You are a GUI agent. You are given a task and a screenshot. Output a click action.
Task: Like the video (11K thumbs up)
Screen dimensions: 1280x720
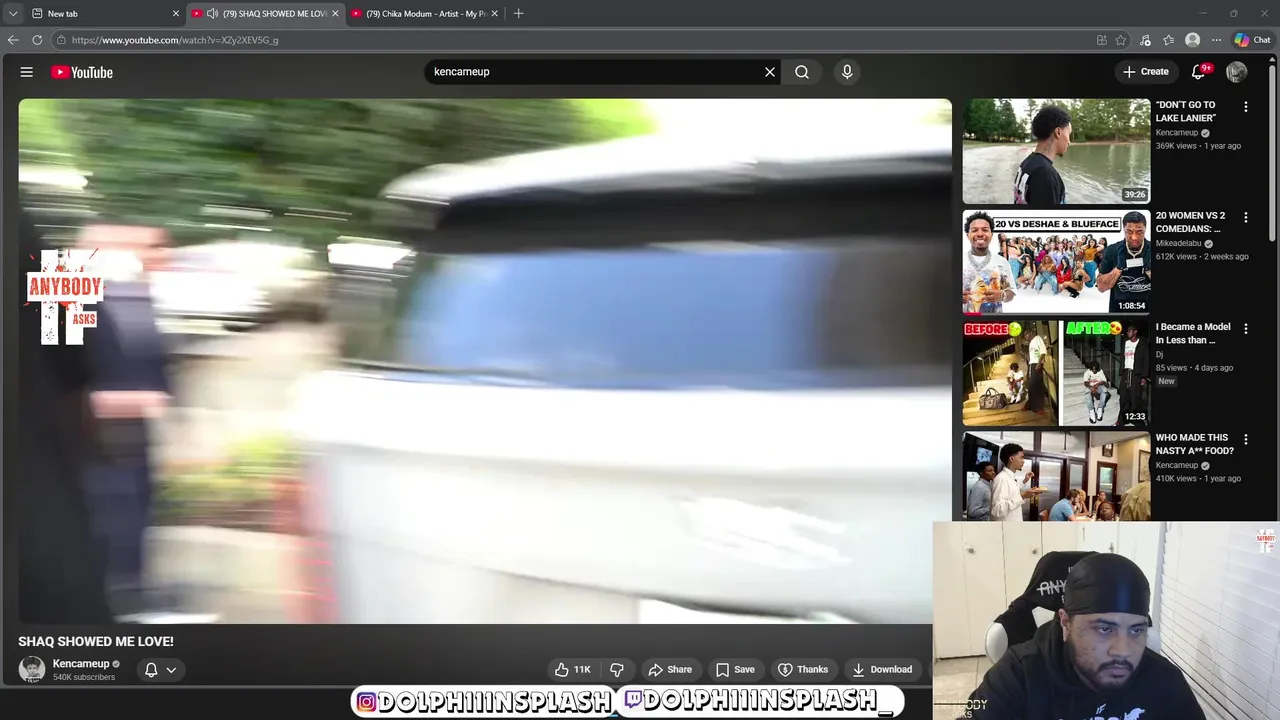tap(573, 670)
